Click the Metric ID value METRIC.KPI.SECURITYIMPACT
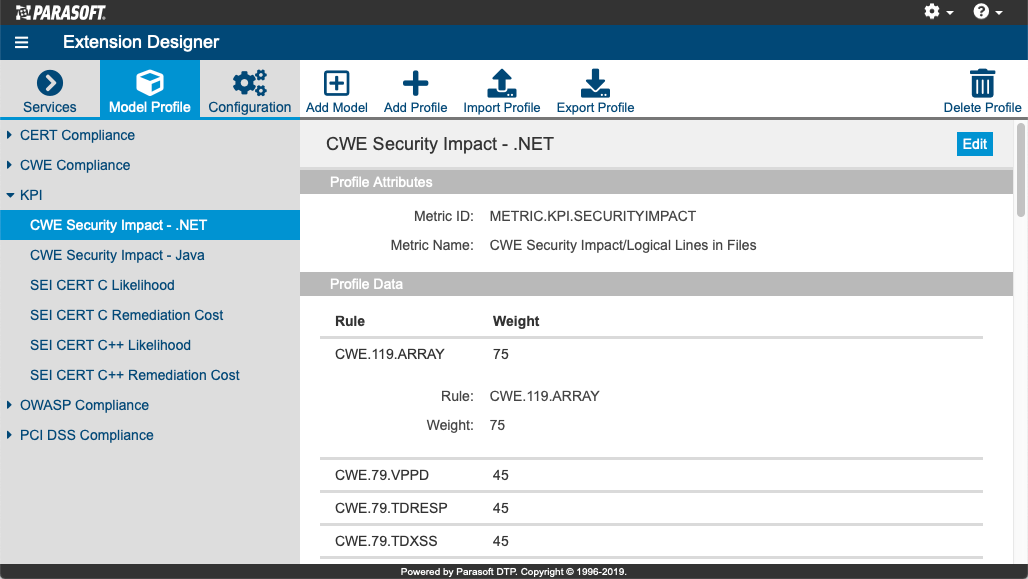The width and height of the screenshot is (1028, 579). (x=593, y=216)
